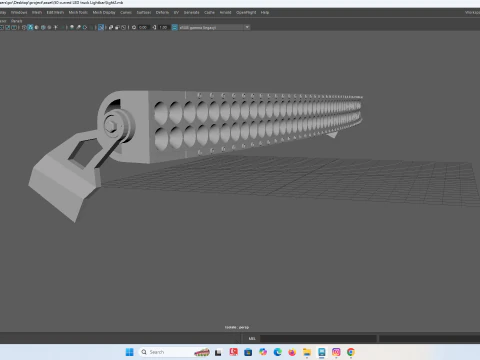Toggle use default material icon
Viewport: 480px width, 360px height.
tap(37, 27)
